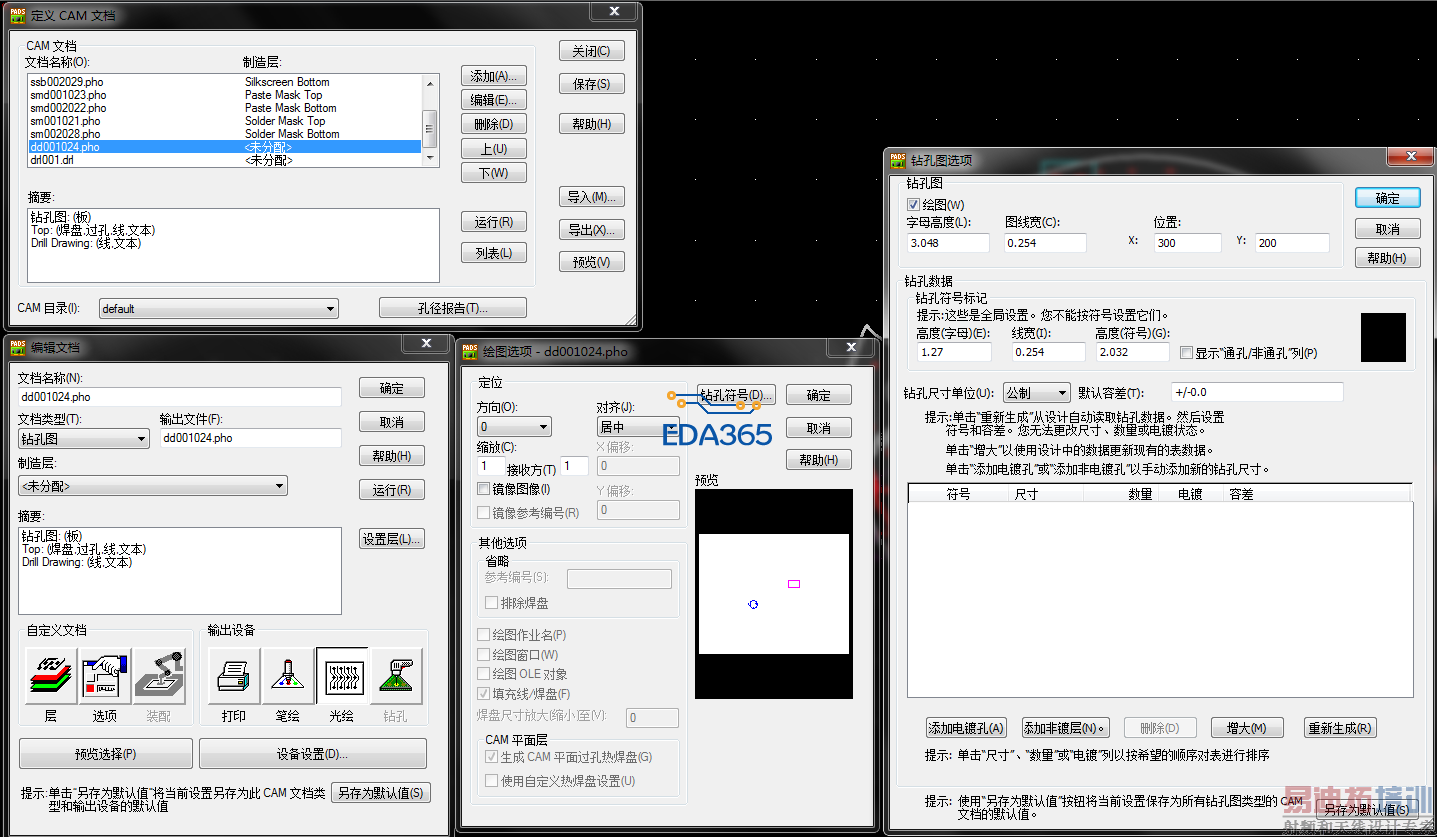Image resolution: width=1437 pixels, height=837 pixels.
Task: Toggle 使用自定义热焊盘设置(U) checkbox
Action: [x=491, y=780]
